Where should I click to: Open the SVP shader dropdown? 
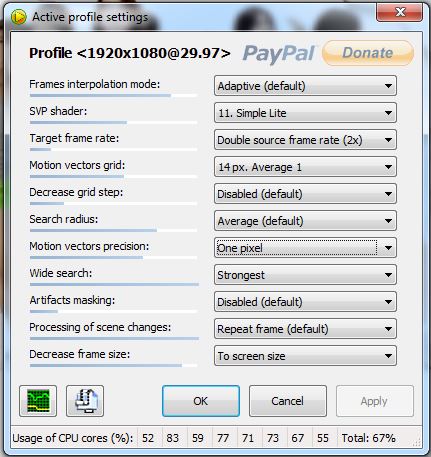(x=305, y=113)
